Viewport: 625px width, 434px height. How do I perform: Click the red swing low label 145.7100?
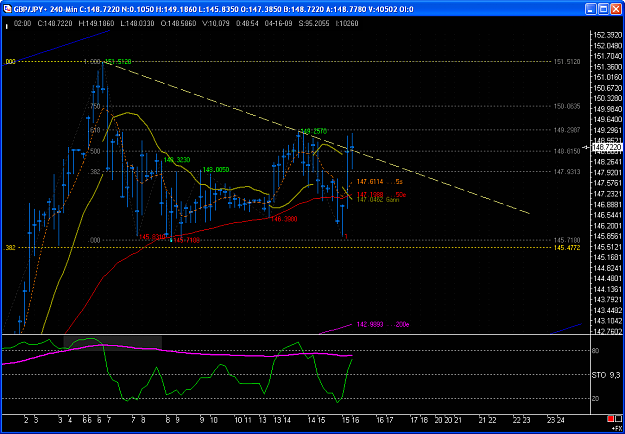(x=187, y=240)
